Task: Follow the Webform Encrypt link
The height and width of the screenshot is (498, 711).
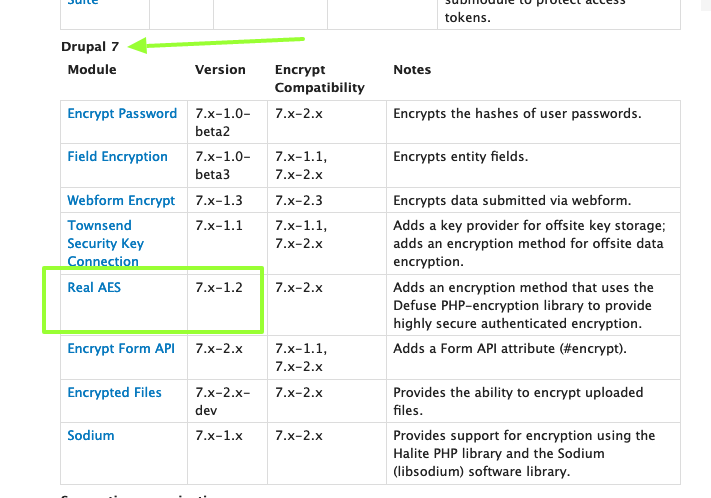Action: (121, 200)
